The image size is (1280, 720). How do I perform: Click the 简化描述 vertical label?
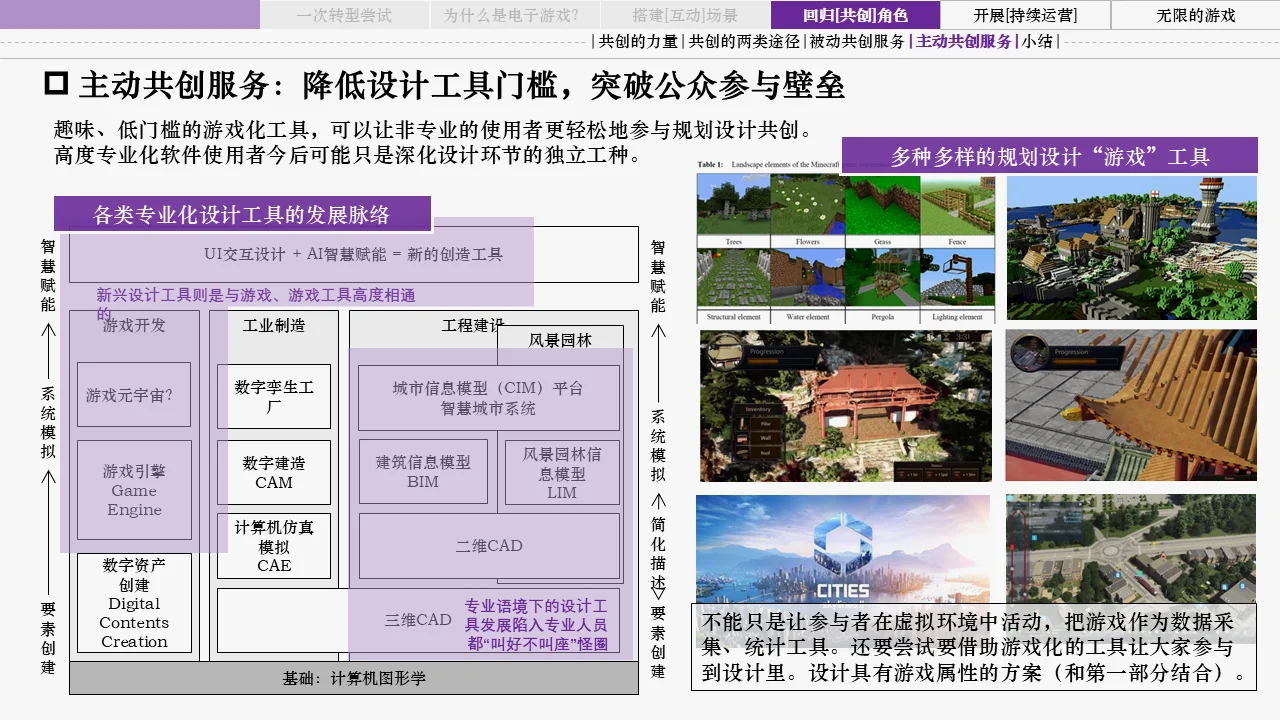click(x=658, y=552)
